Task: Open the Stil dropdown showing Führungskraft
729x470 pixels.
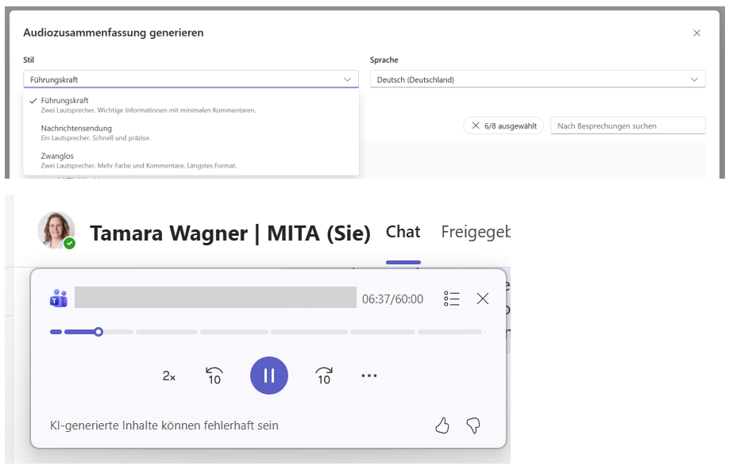Action: (x=191, y=79)
